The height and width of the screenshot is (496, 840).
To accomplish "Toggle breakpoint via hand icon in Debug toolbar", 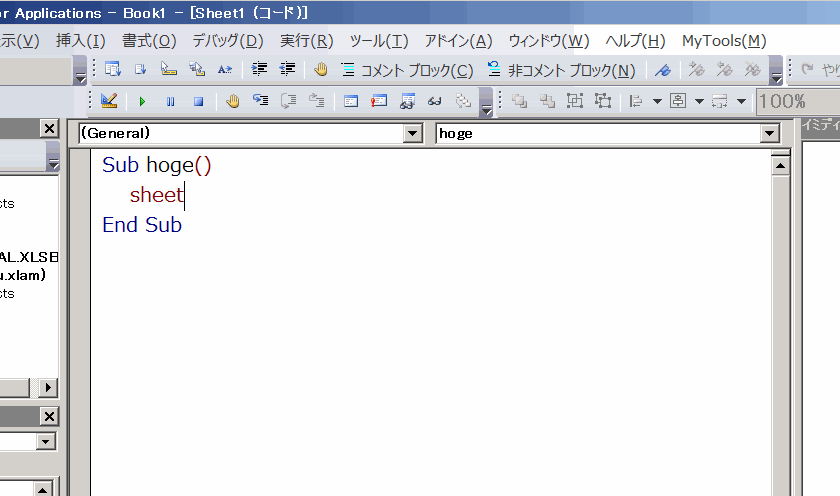I will tap(232, 101).
